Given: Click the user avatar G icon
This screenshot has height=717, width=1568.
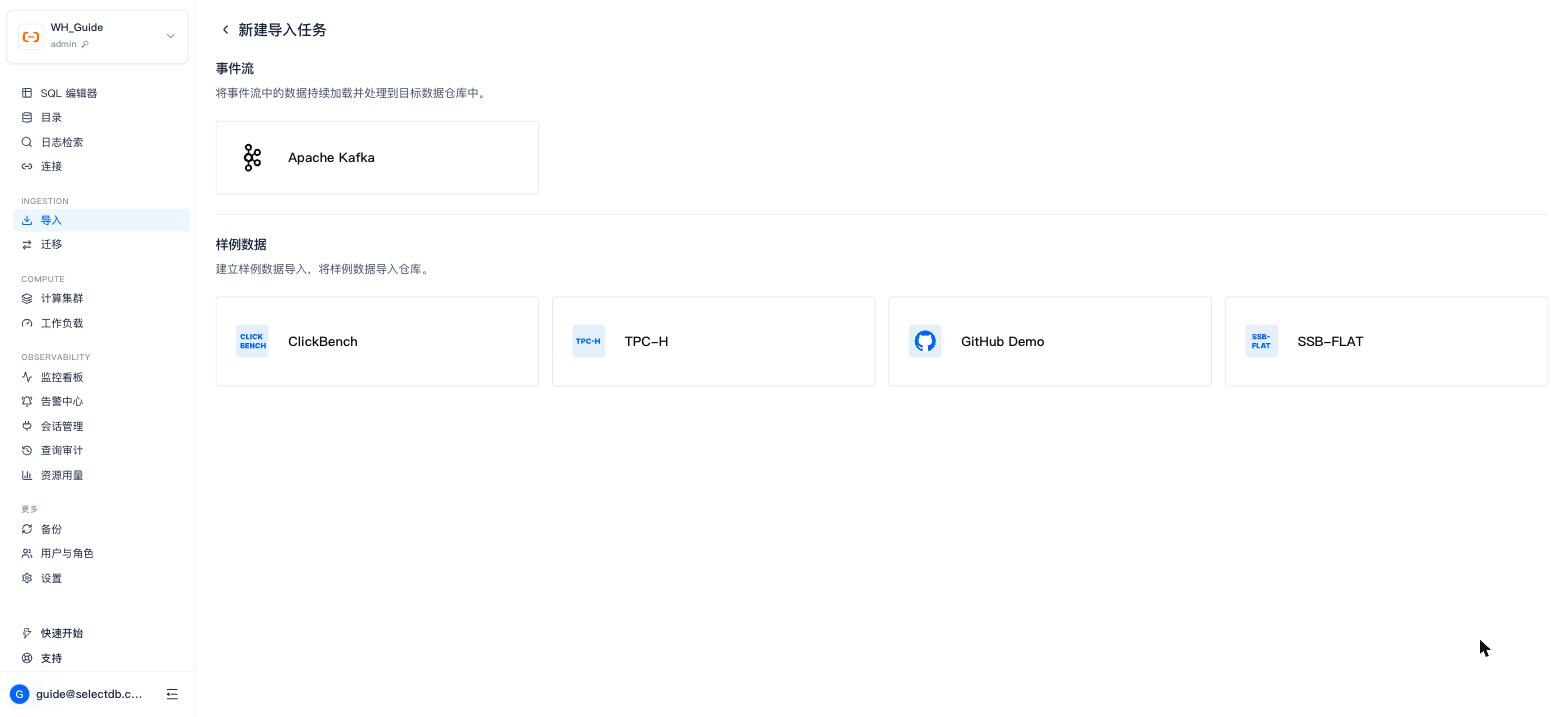Looking at the screenshot, I should pyautogui.click(x=19, y=694).
